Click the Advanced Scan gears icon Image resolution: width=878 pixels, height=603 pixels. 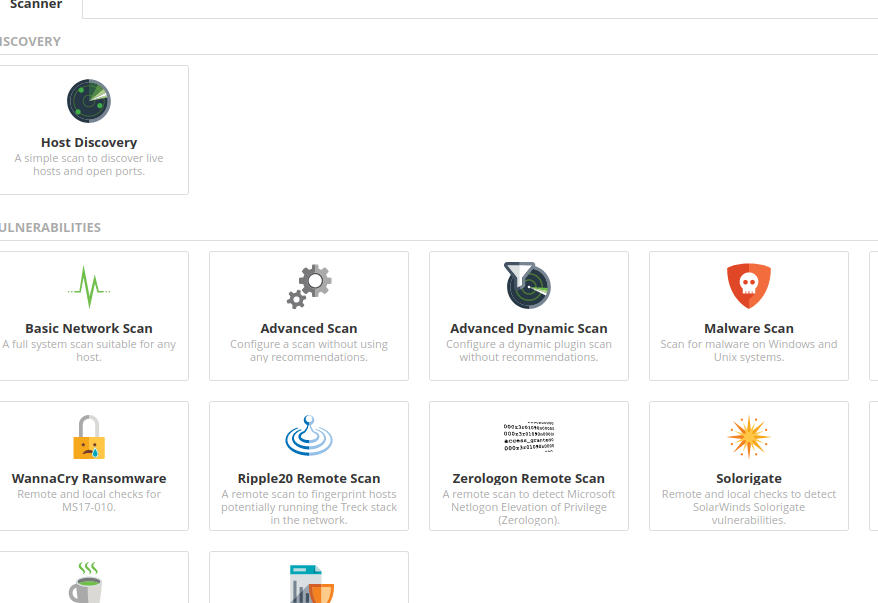[309, 287]
